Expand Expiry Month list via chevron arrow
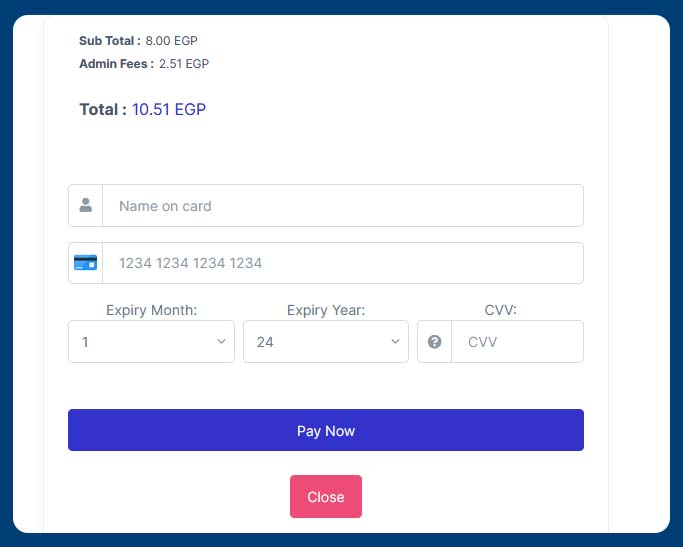Image resolution: width=683 pixels, height=547 pixels. pyautogui.click(x=221, y=341)
